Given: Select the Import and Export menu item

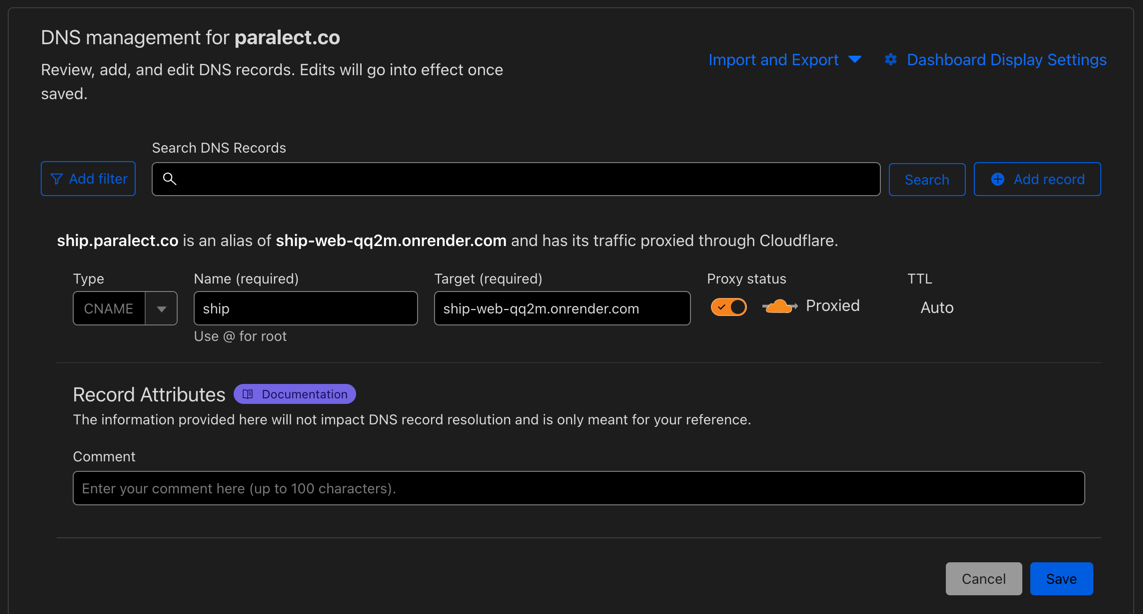Looking at the screenshot, I should pyautogui.click(x=773, y=59).
